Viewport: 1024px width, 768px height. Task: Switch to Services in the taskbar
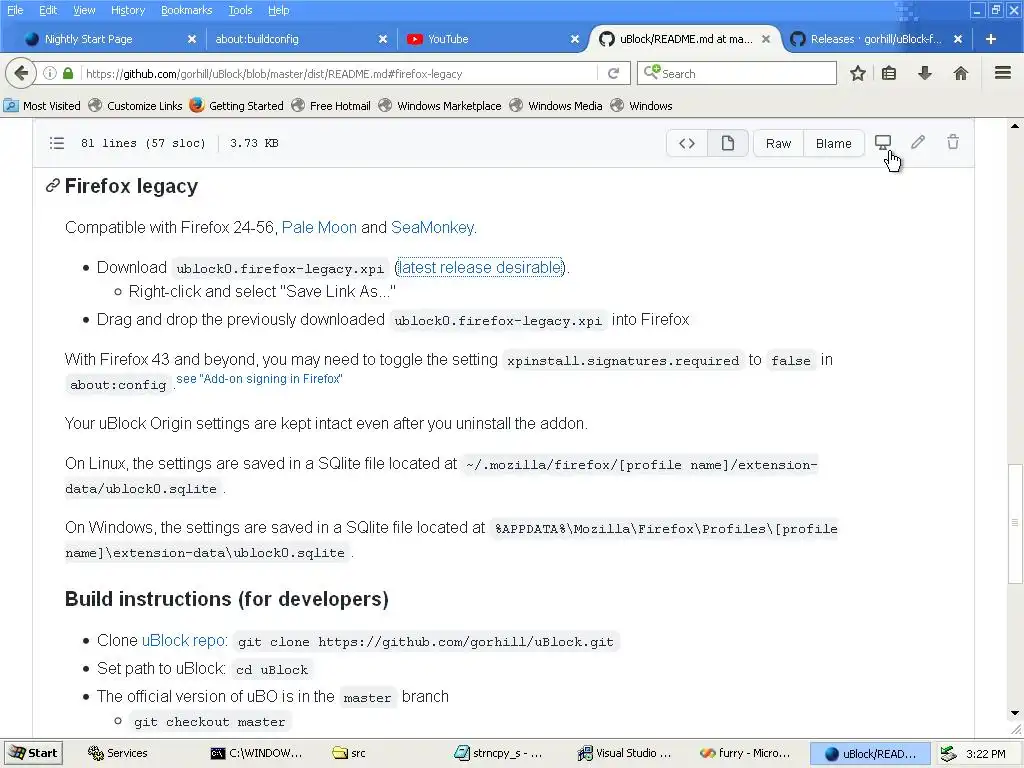coord(118,753)
